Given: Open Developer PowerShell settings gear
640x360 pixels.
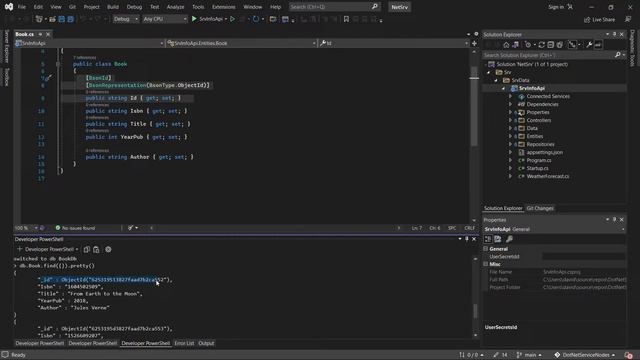Looking at the screenshot, I should [108, 249].
